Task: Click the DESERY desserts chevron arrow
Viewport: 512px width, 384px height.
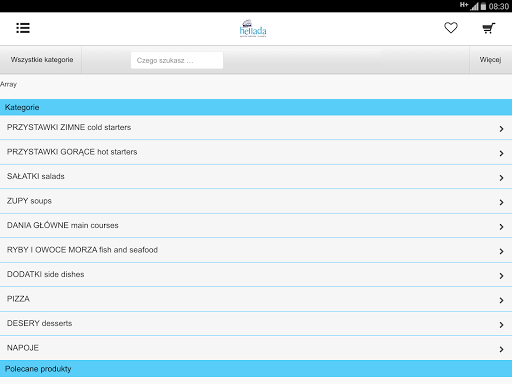Action: click(x=501, y=325)
